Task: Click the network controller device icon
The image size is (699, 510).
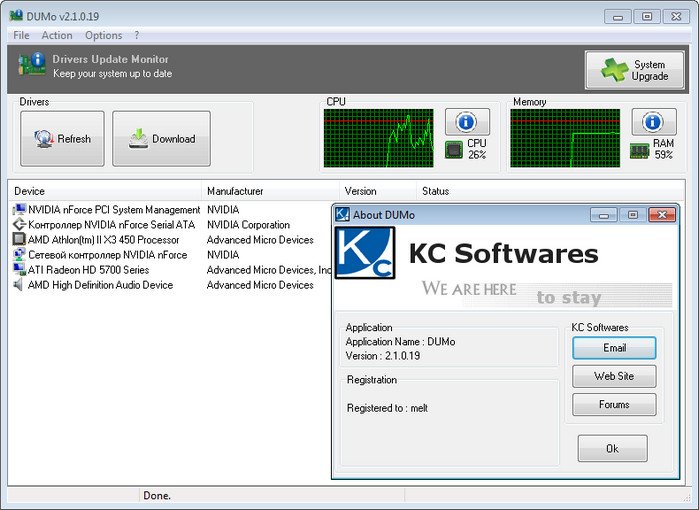Action: [x=19, y=254]
